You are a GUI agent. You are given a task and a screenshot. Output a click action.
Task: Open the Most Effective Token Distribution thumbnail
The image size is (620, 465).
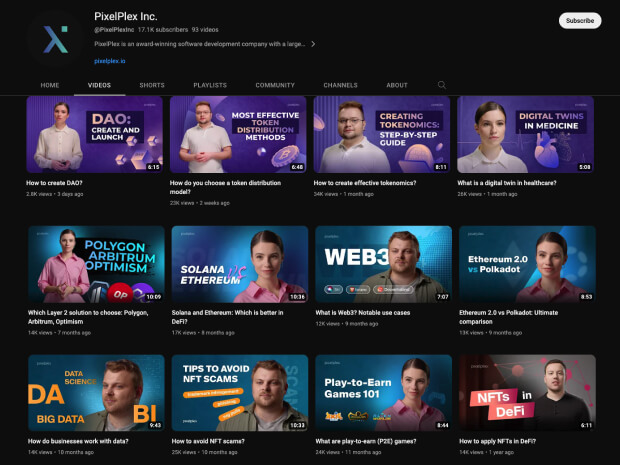tap(238, 134)
